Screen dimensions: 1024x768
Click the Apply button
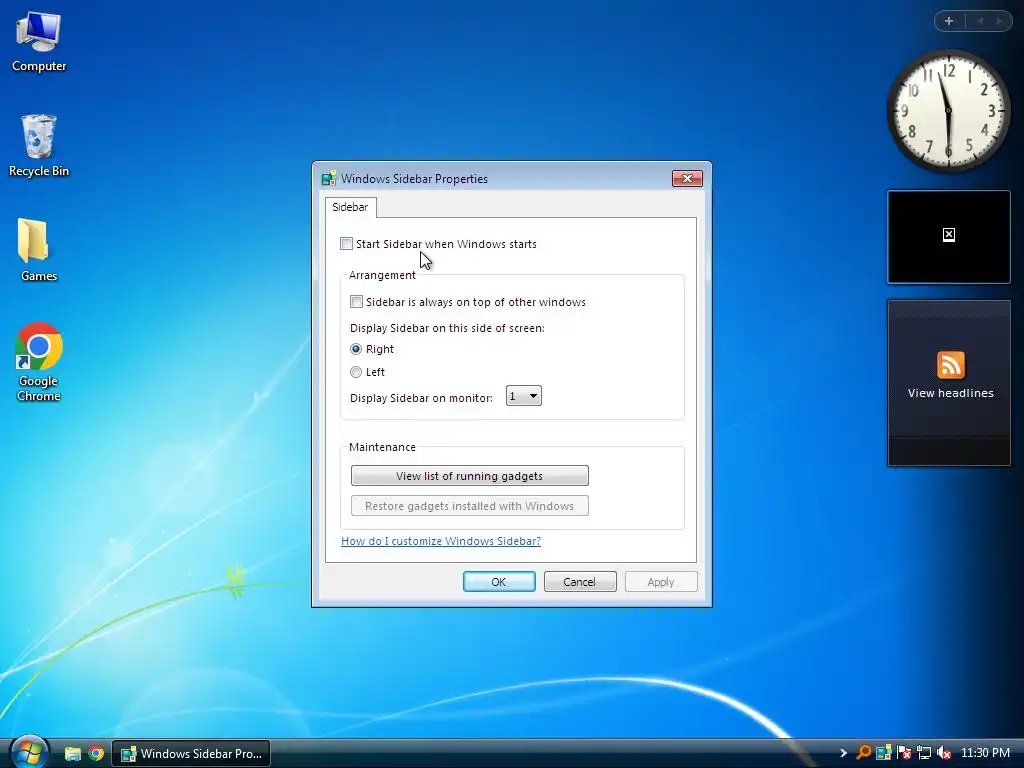[661, 582]
